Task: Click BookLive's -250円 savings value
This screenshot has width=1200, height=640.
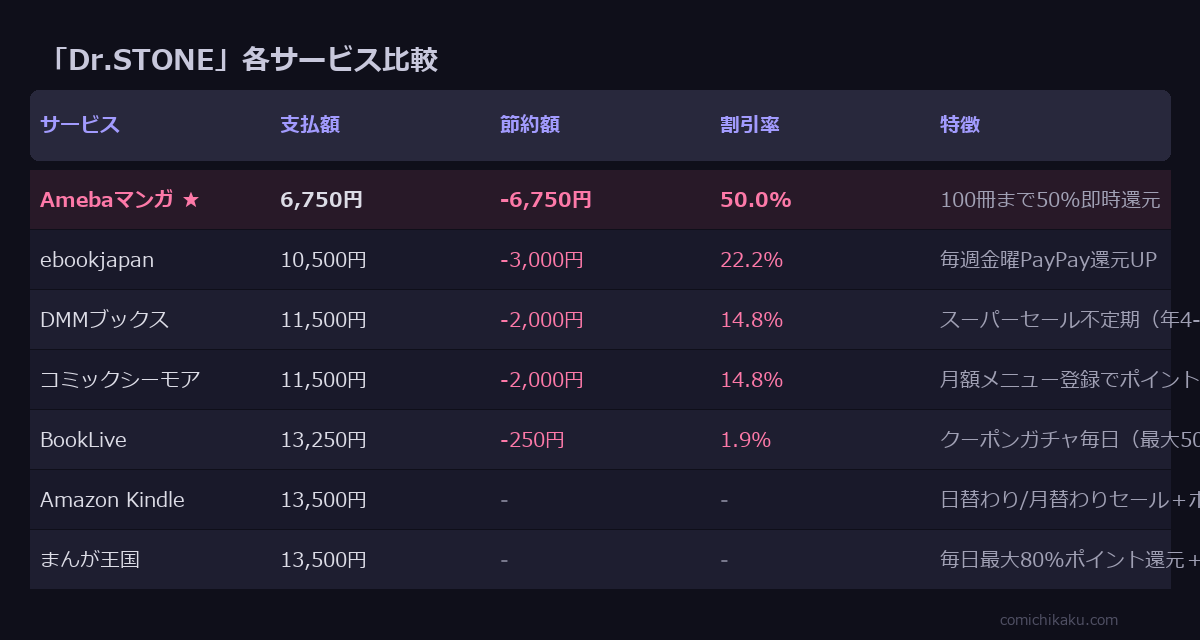Action: pyautogui.click(x=532, y=440)
